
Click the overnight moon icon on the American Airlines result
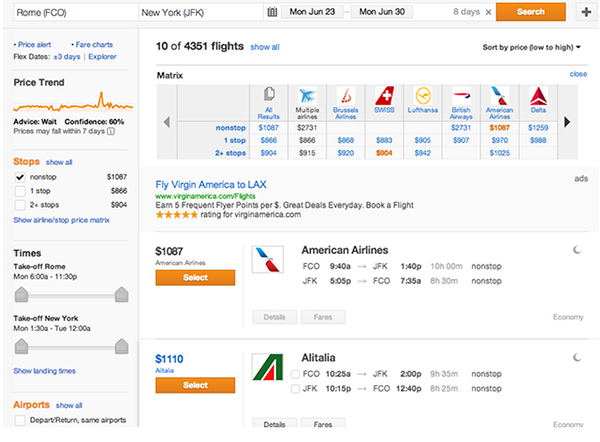pyautogui.click(x=577, y=250)
